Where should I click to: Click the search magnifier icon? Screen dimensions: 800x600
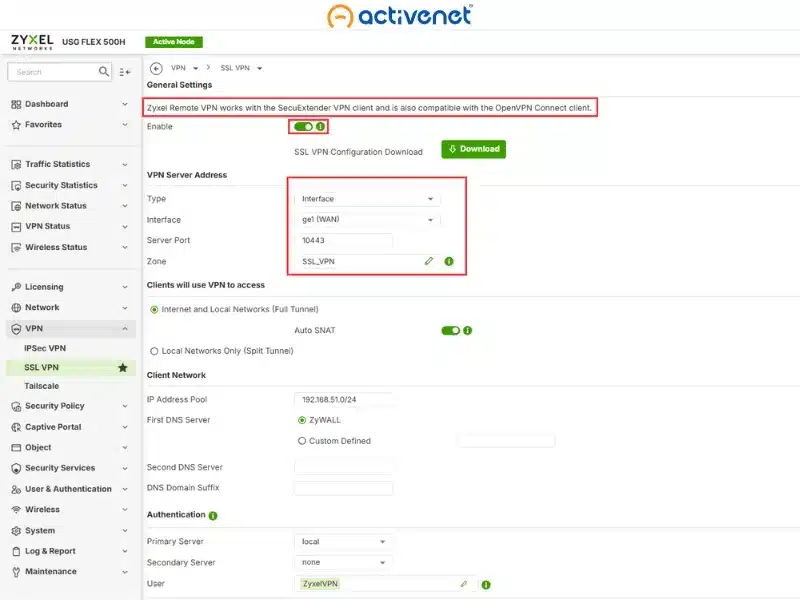pyautogui.click(x=104, y=71)
